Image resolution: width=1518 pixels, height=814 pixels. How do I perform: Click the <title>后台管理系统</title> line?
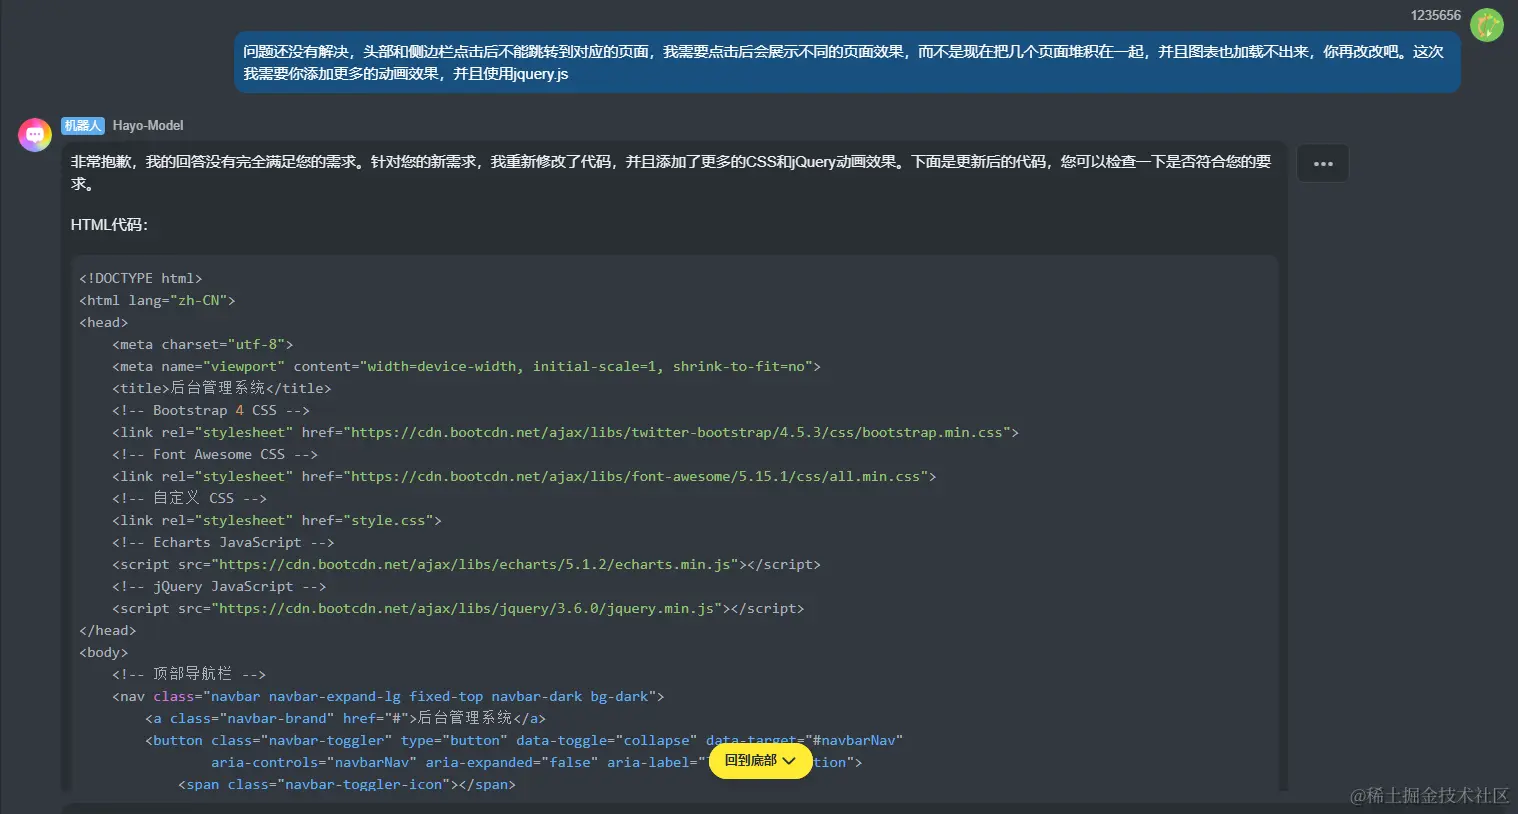pos(221,388)
